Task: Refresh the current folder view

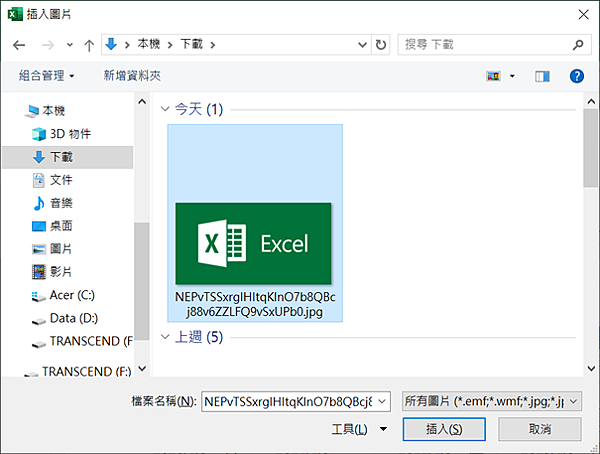Action: 381,45
